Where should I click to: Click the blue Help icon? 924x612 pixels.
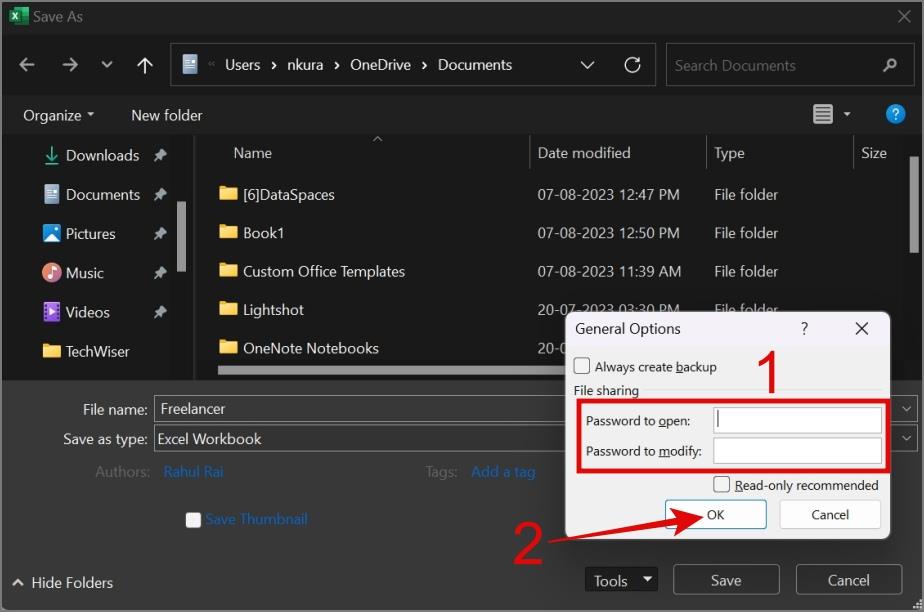[895, 114]
